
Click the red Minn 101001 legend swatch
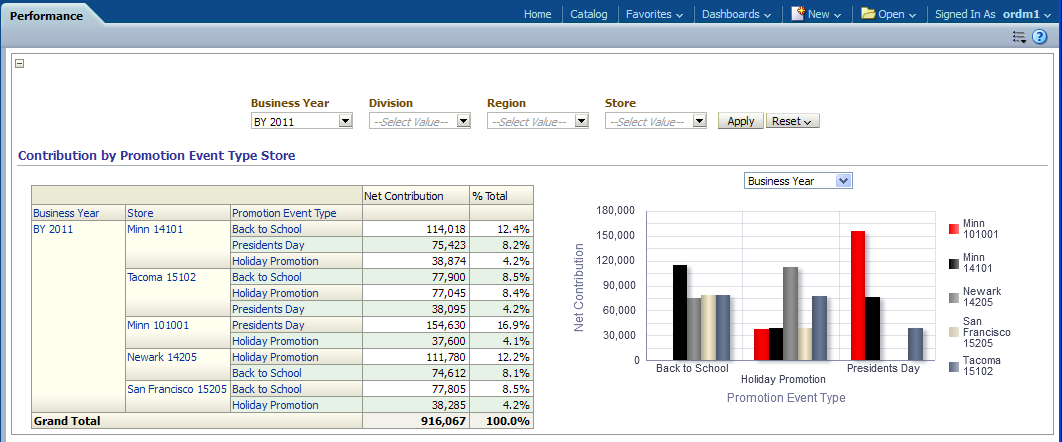pos(954,229)
